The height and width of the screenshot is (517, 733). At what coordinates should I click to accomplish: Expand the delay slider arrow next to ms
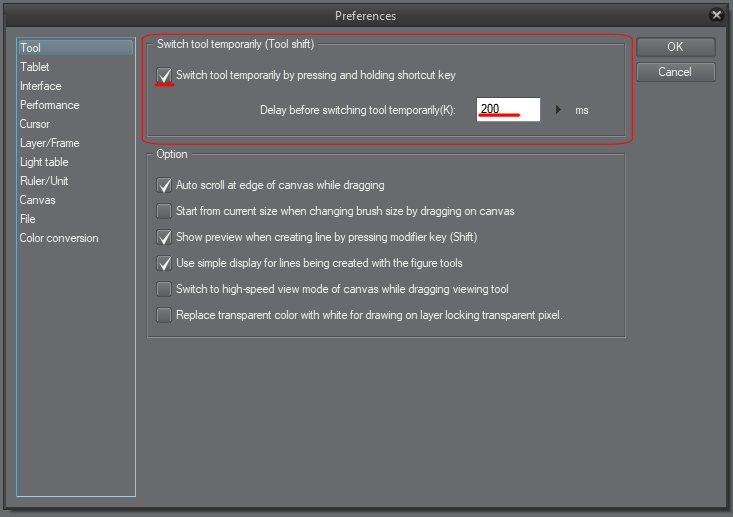coord(558,110)
